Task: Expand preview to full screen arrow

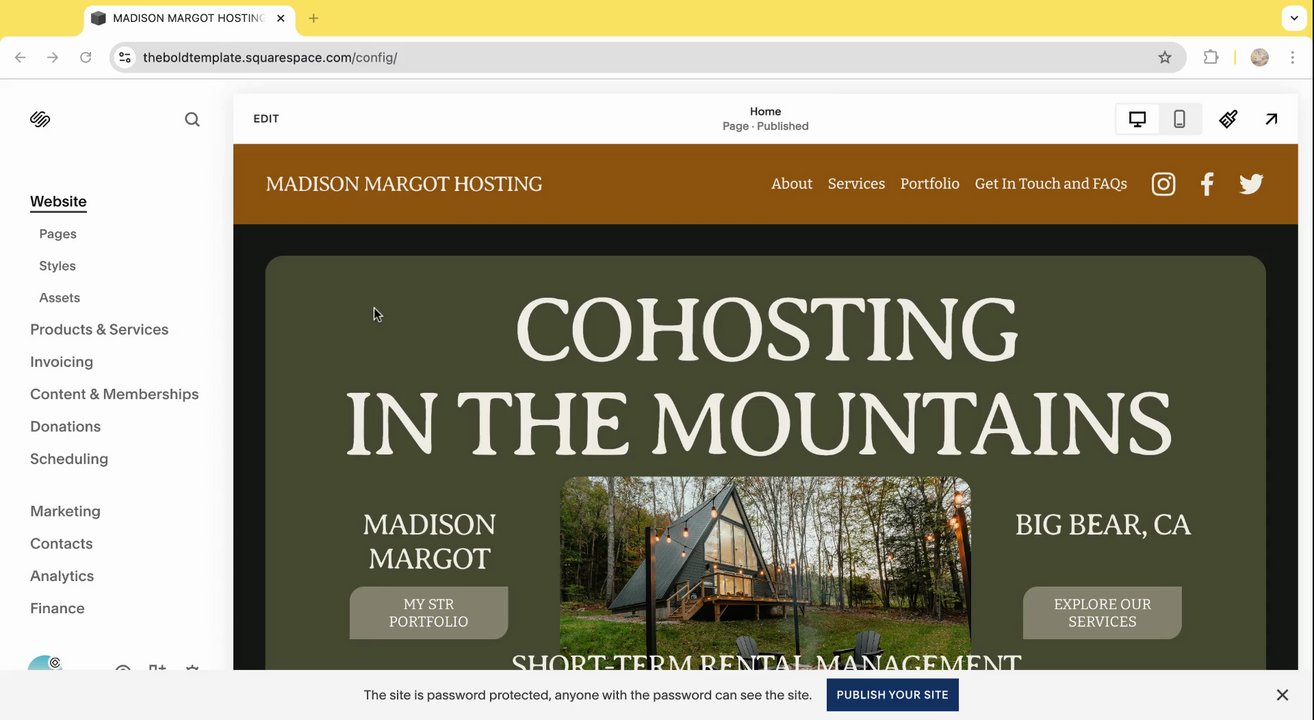Action: pos(1271,119)
